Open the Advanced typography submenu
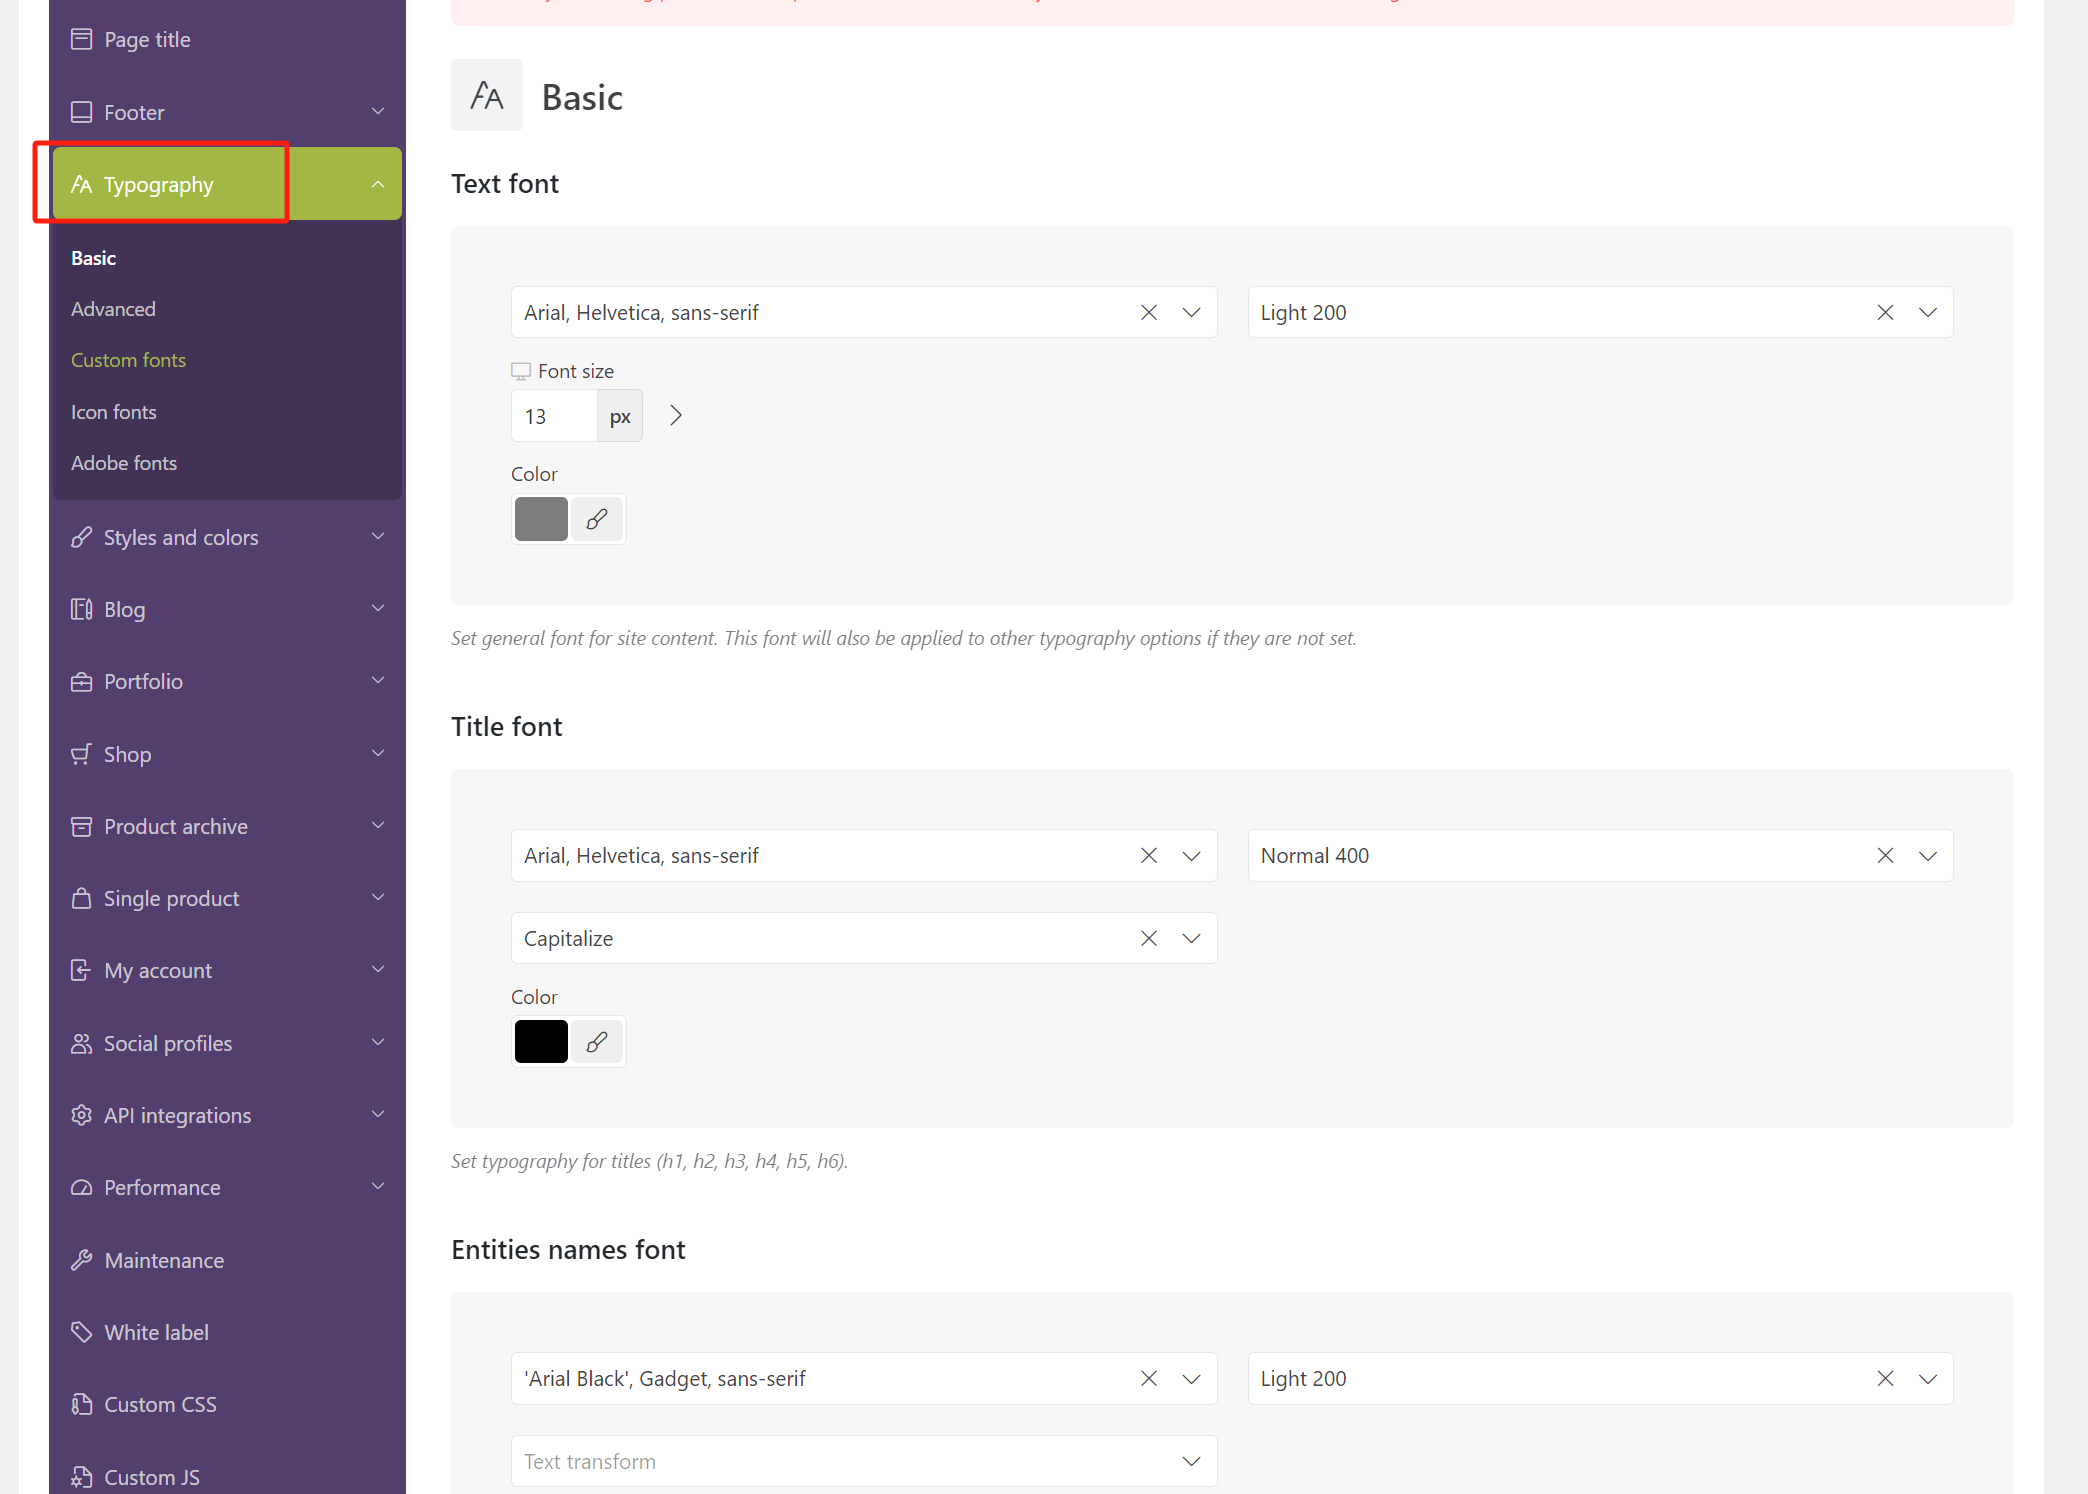Screen dimensions: 2088x1494 113,309
